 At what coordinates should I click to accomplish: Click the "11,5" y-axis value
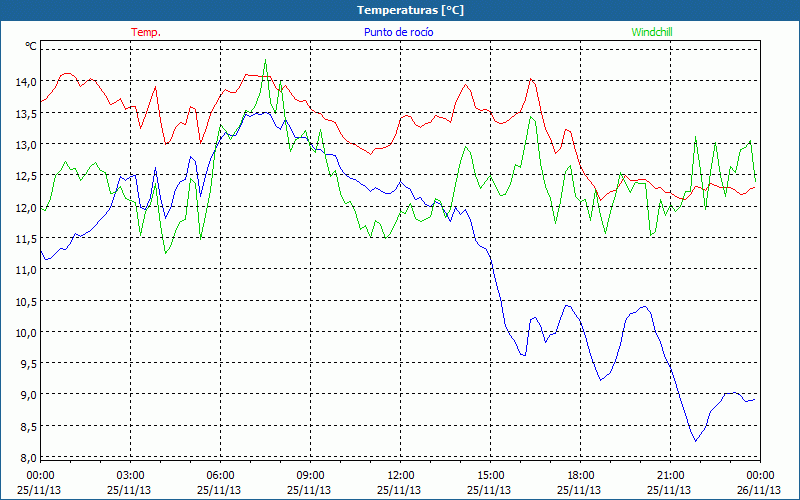[x=26, y=239]
